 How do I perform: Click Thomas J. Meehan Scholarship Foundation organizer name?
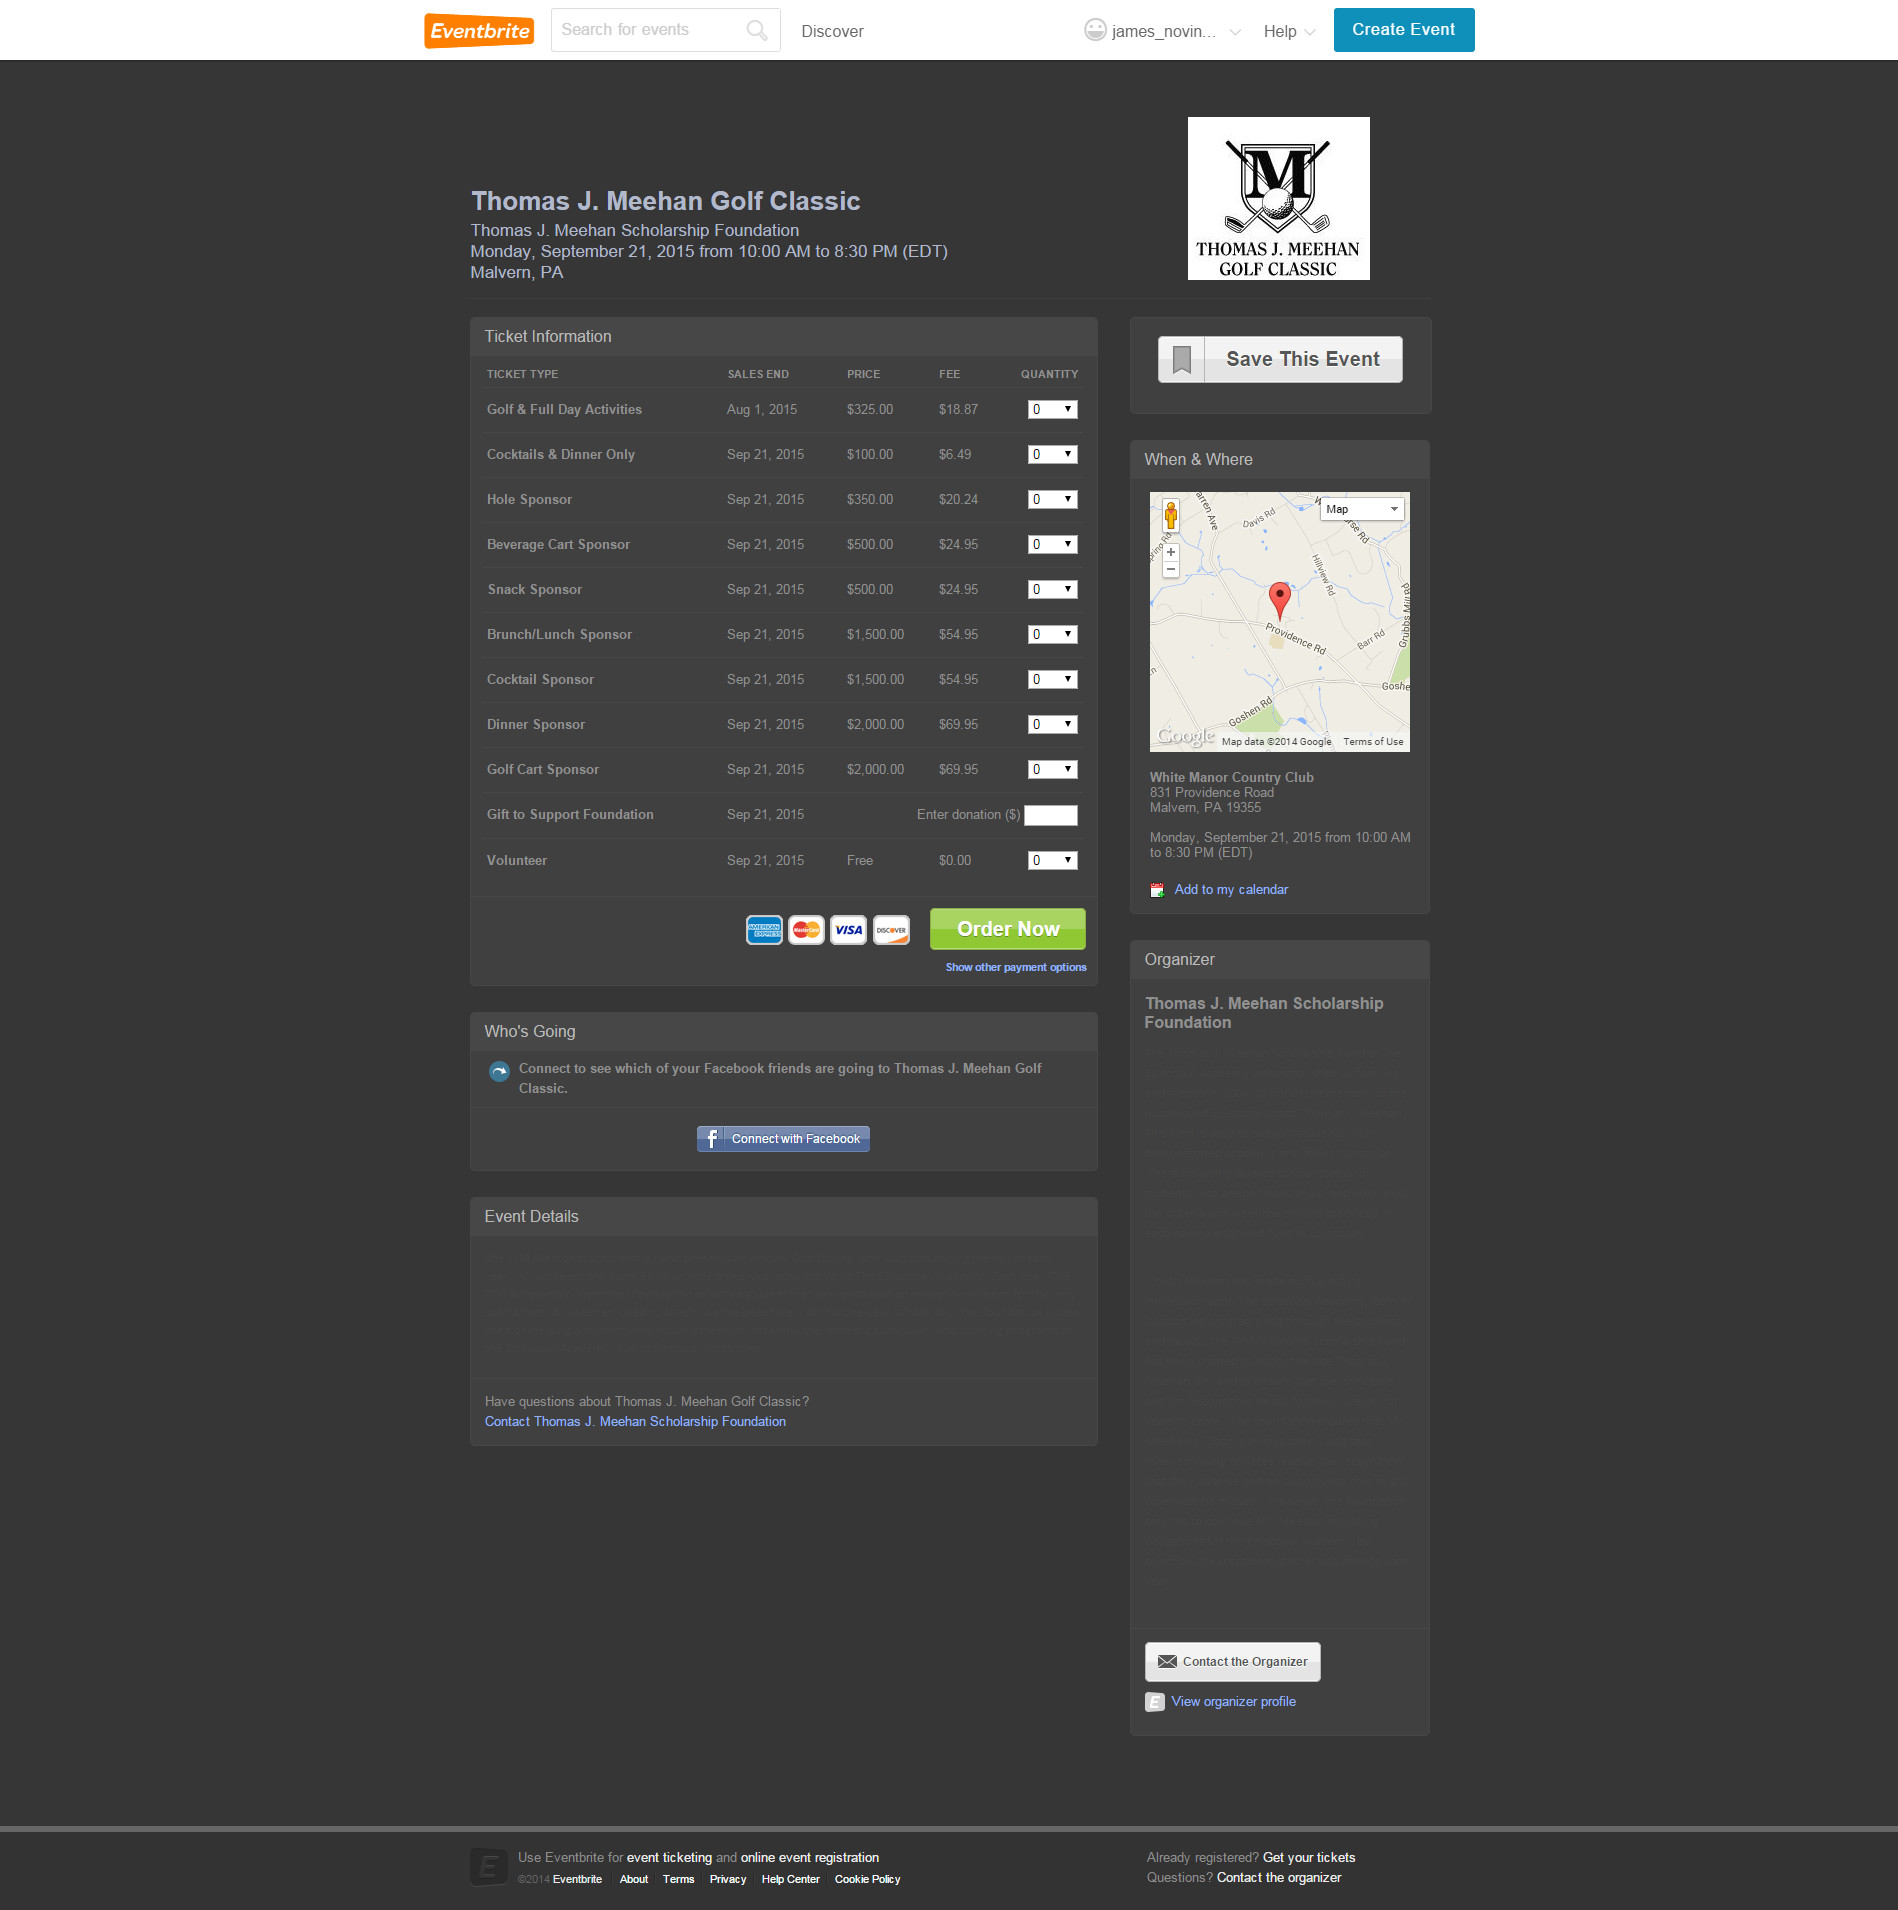pos(1264,1012)
